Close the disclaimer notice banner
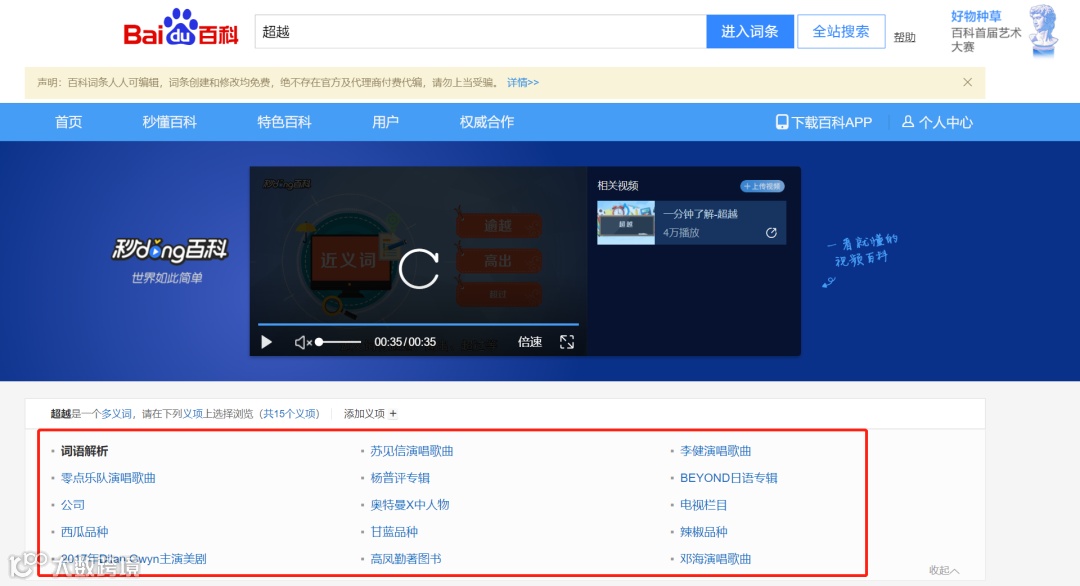 [967, 81]
